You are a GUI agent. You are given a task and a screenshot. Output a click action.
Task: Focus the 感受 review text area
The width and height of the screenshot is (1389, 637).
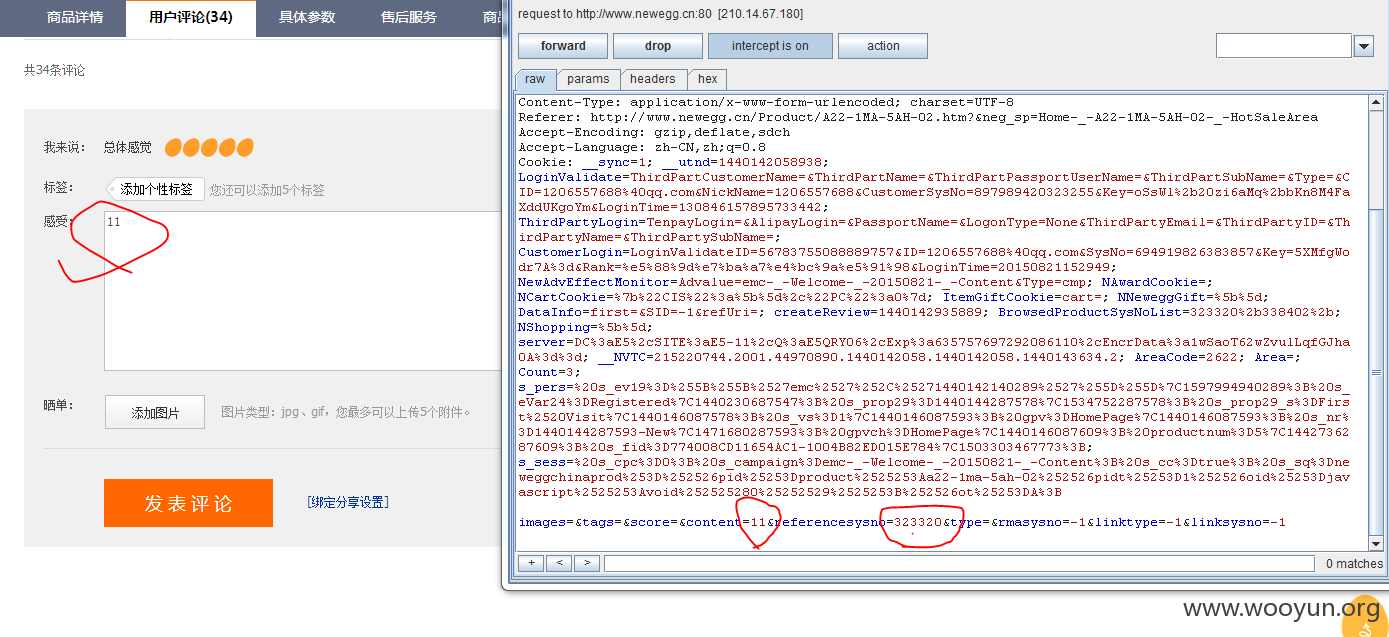point(302,290)
